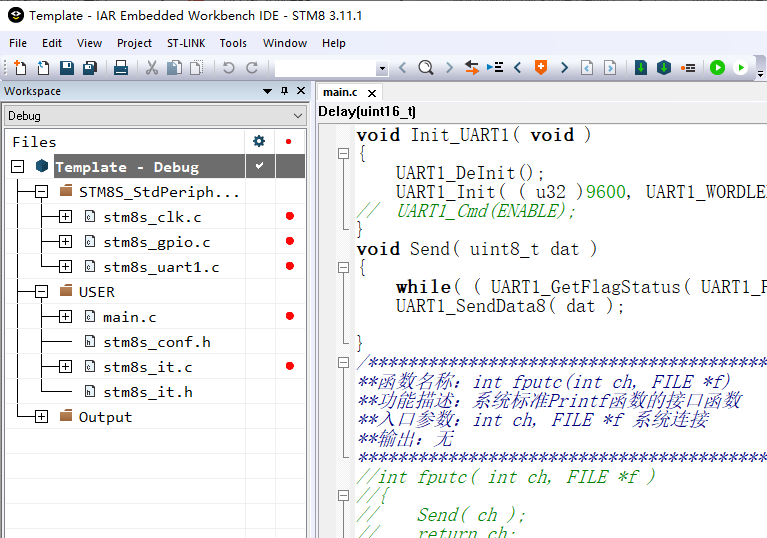Click the Open file toolbar icon

point(44,67)
